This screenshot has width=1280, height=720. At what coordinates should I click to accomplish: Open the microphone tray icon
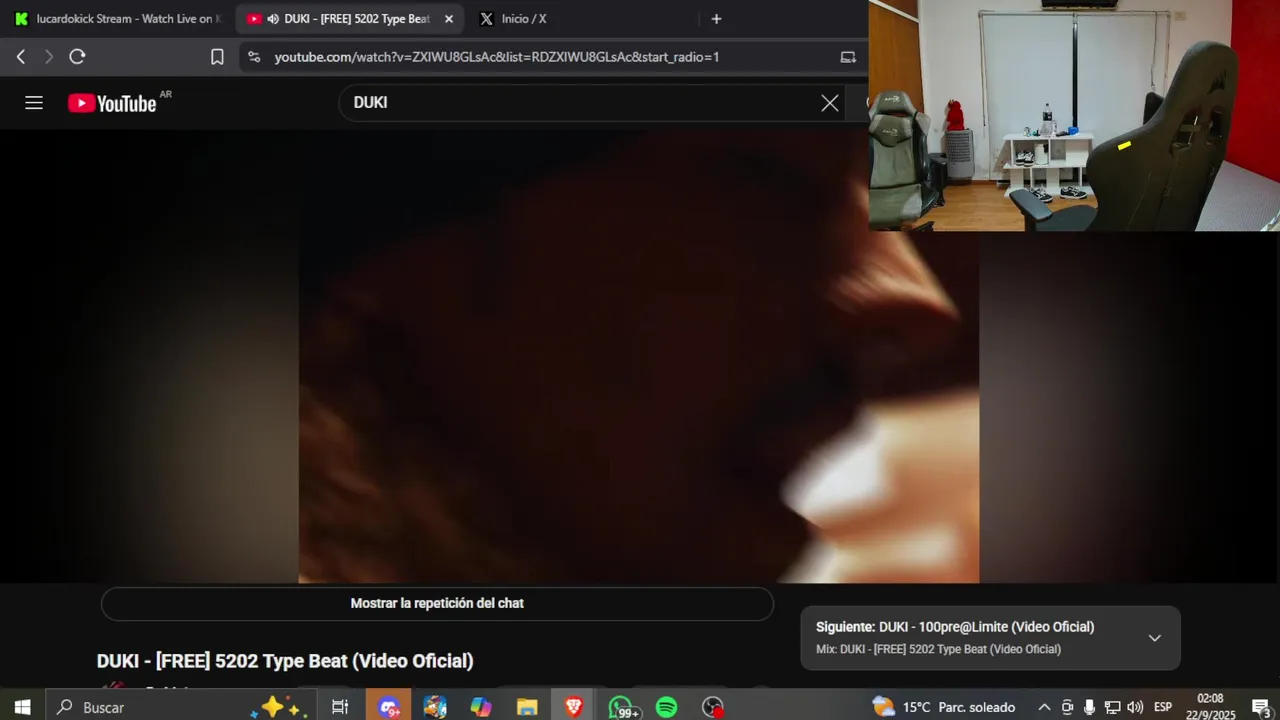click(x=1089, y=707)
